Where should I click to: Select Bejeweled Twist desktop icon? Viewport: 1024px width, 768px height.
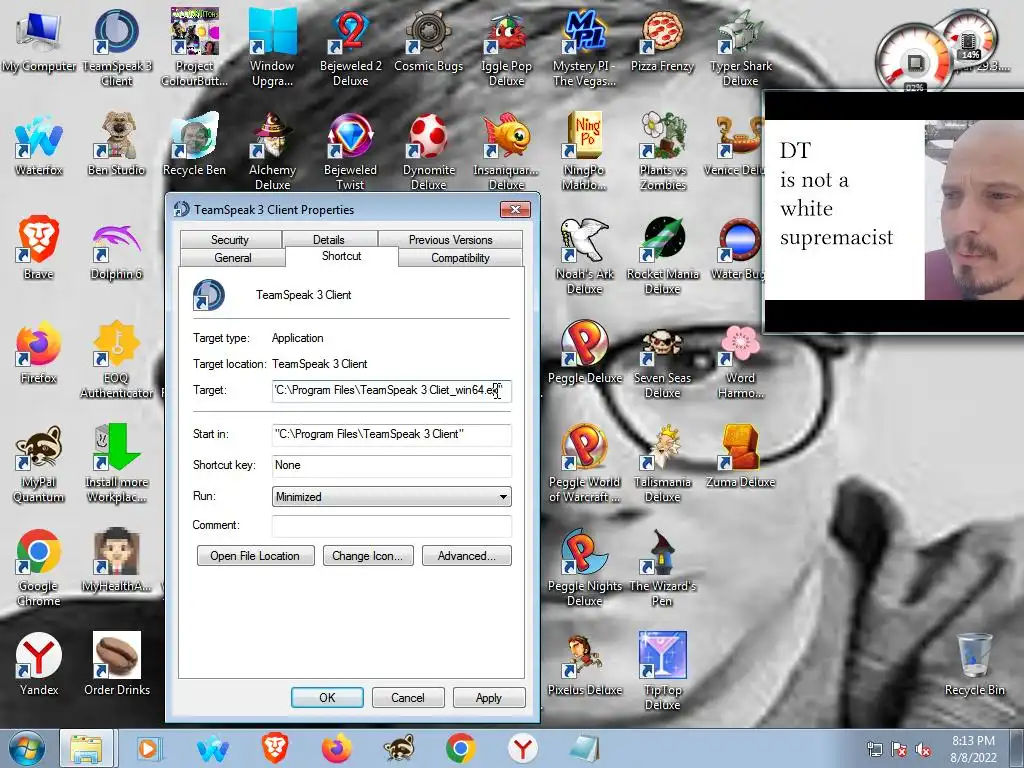point(351,152)
